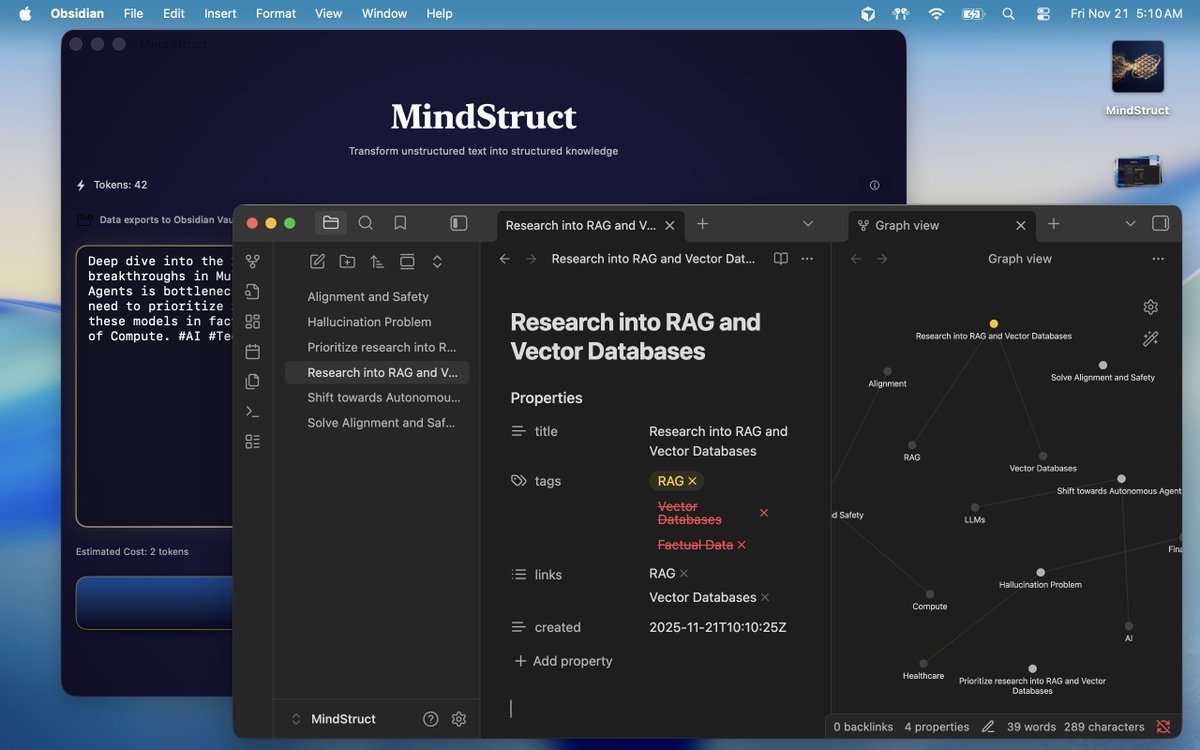
Task: Create a new folder in the file explorer
Action: click(x=347, y=261)
